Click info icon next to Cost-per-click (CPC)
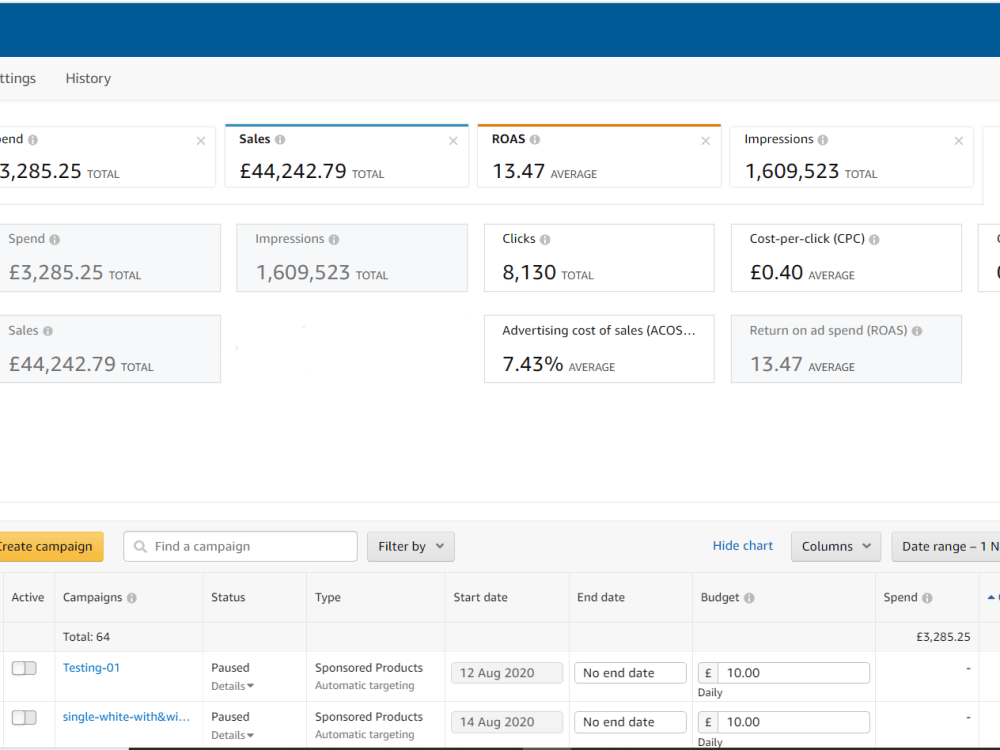 874,239
